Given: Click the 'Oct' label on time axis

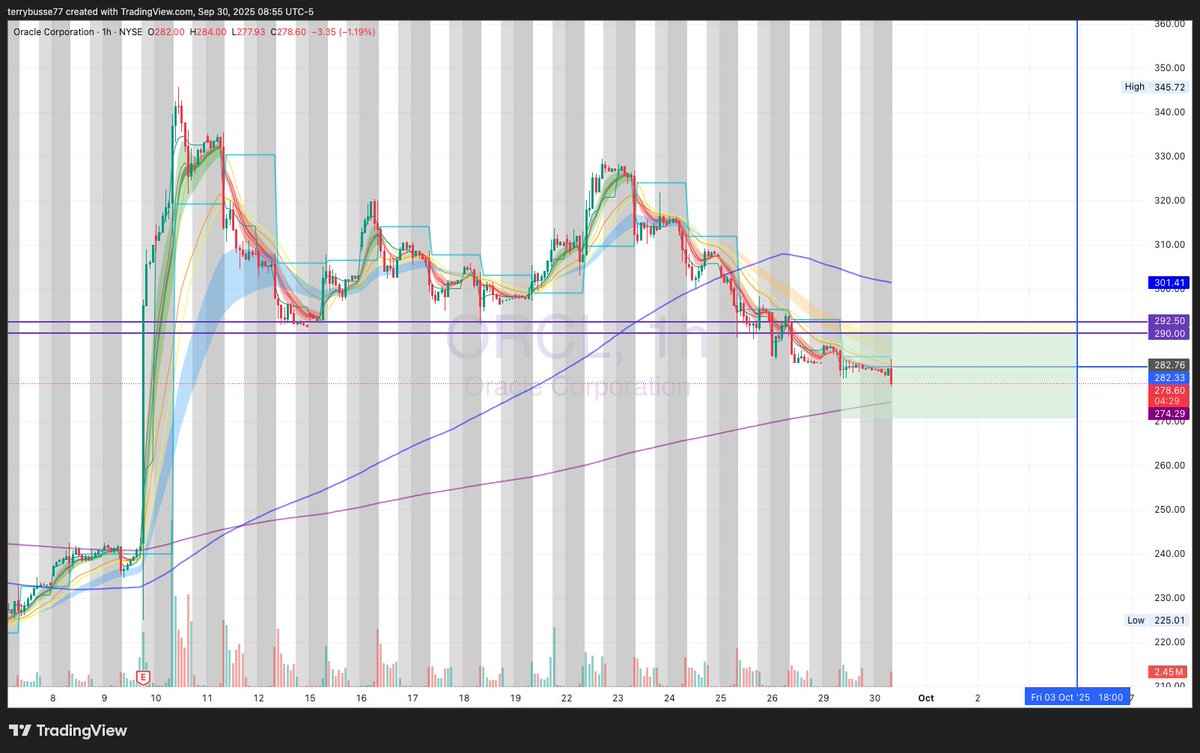Looking at the screenshot, I should pyautogui.click(x=926, y=697).
